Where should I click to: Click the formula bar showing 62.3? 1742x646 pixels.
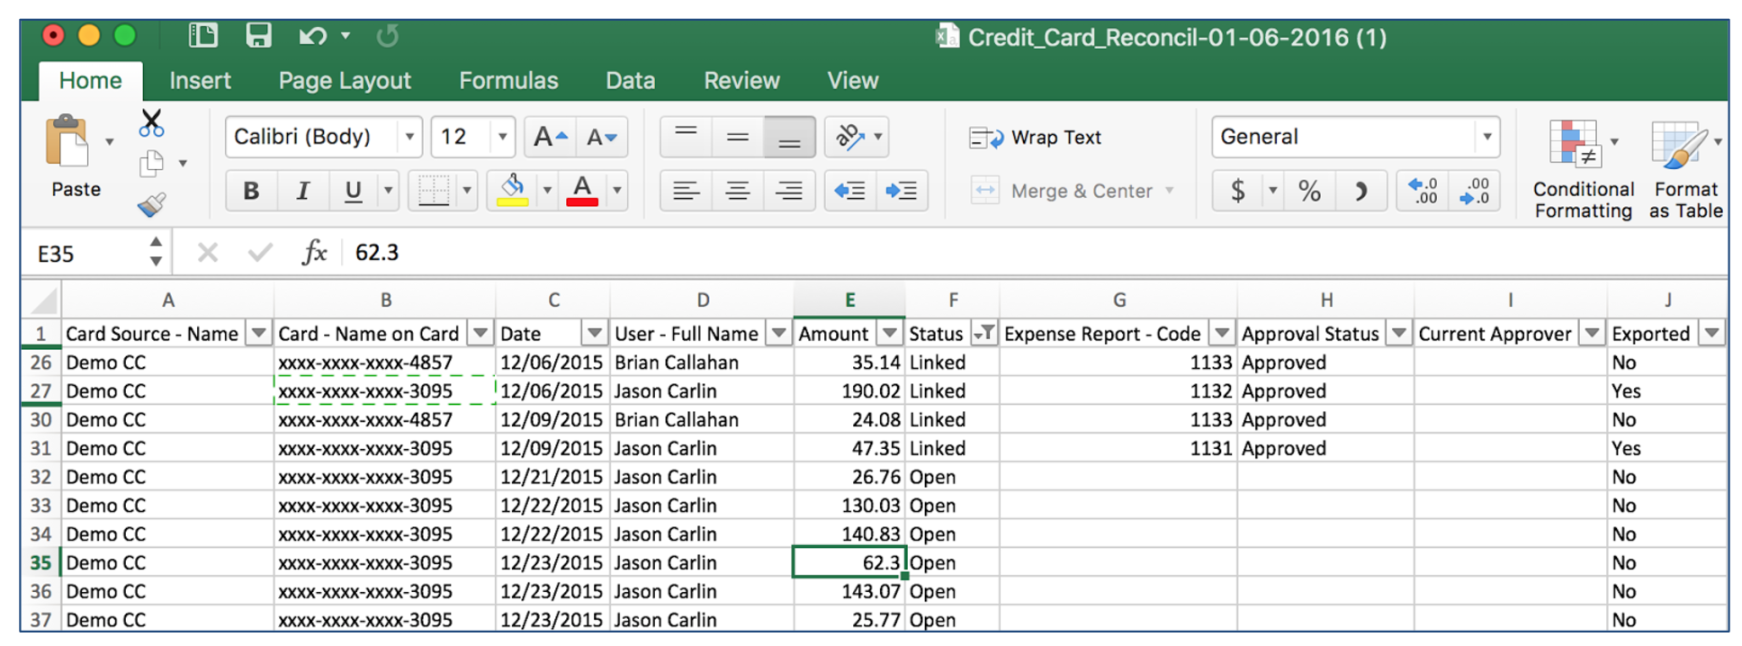tap(1035, 252)
